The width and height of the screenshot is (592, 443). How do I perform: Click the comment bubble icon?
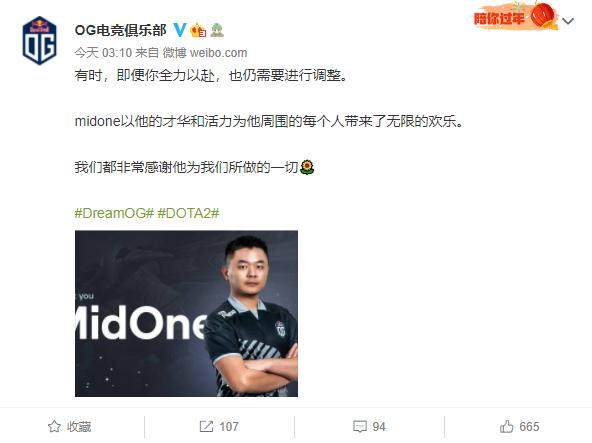[x=359, y=426]
